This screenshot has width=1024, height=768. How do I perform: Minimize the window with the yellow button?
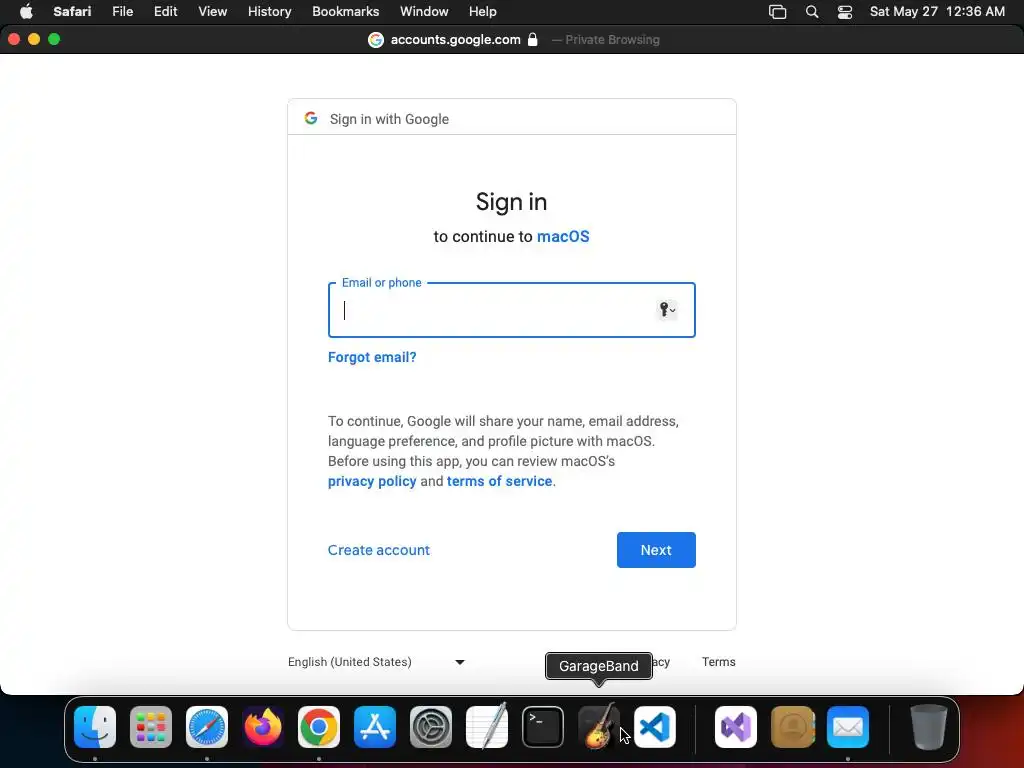coord(34,39)
